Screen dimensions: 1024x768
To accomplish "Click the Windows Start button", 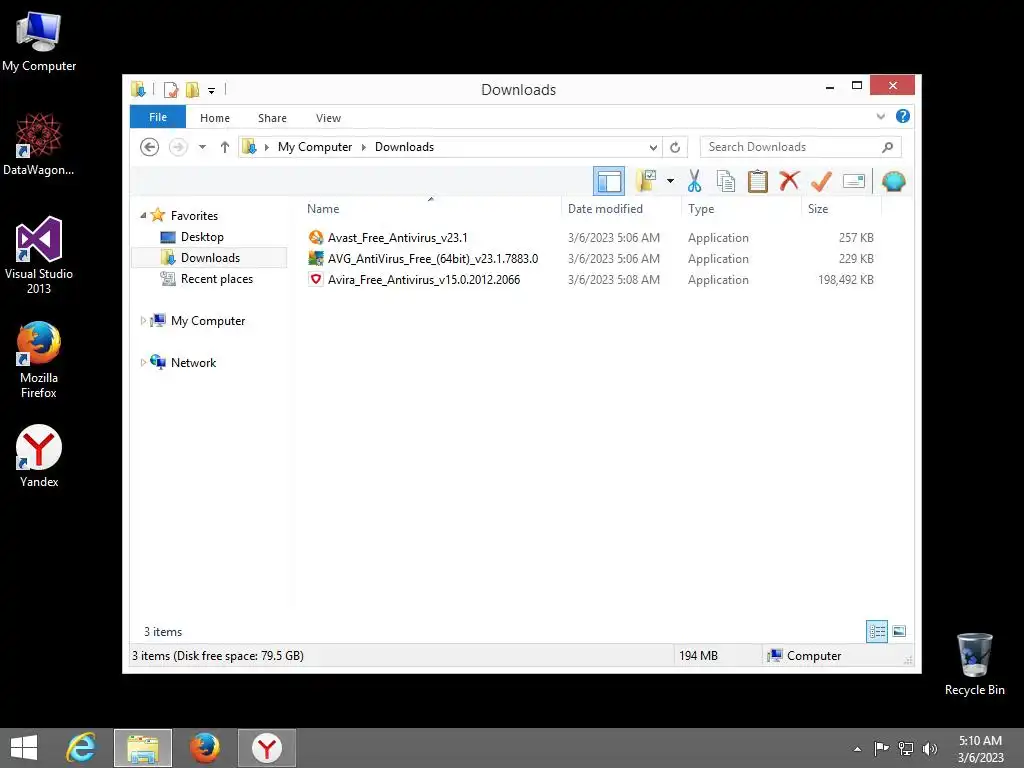I will (x=24, y=748).
